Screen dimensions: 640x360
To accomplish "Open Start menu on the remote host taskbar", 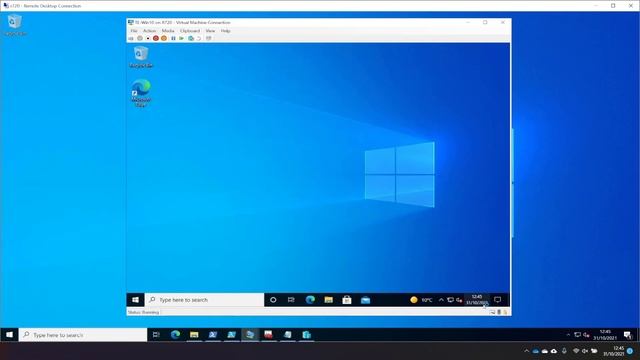I will (x=9, y=335).
